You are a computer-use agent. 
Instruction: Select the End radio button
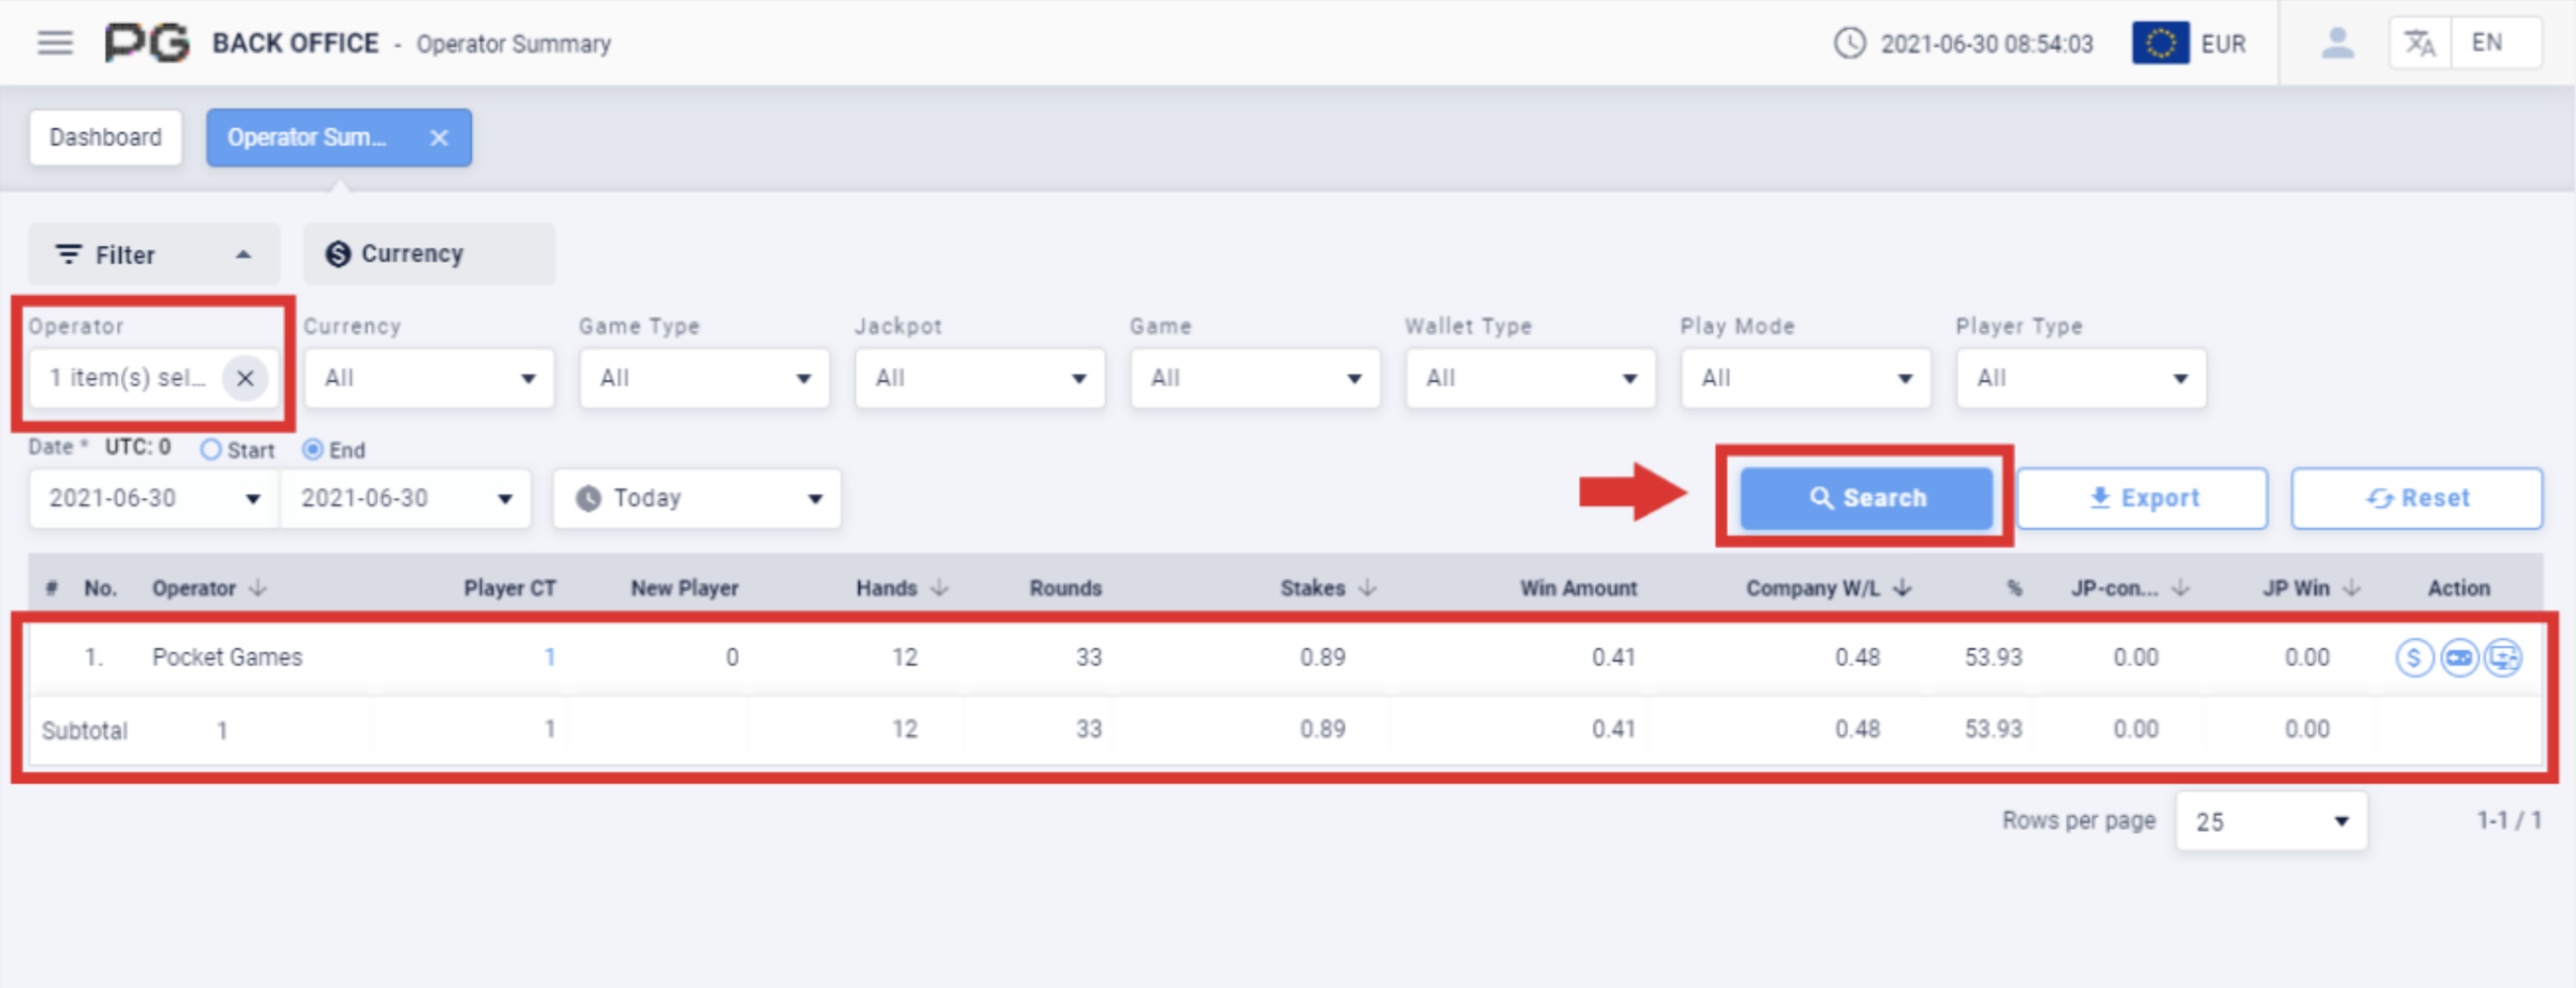(x=312, y=450)
